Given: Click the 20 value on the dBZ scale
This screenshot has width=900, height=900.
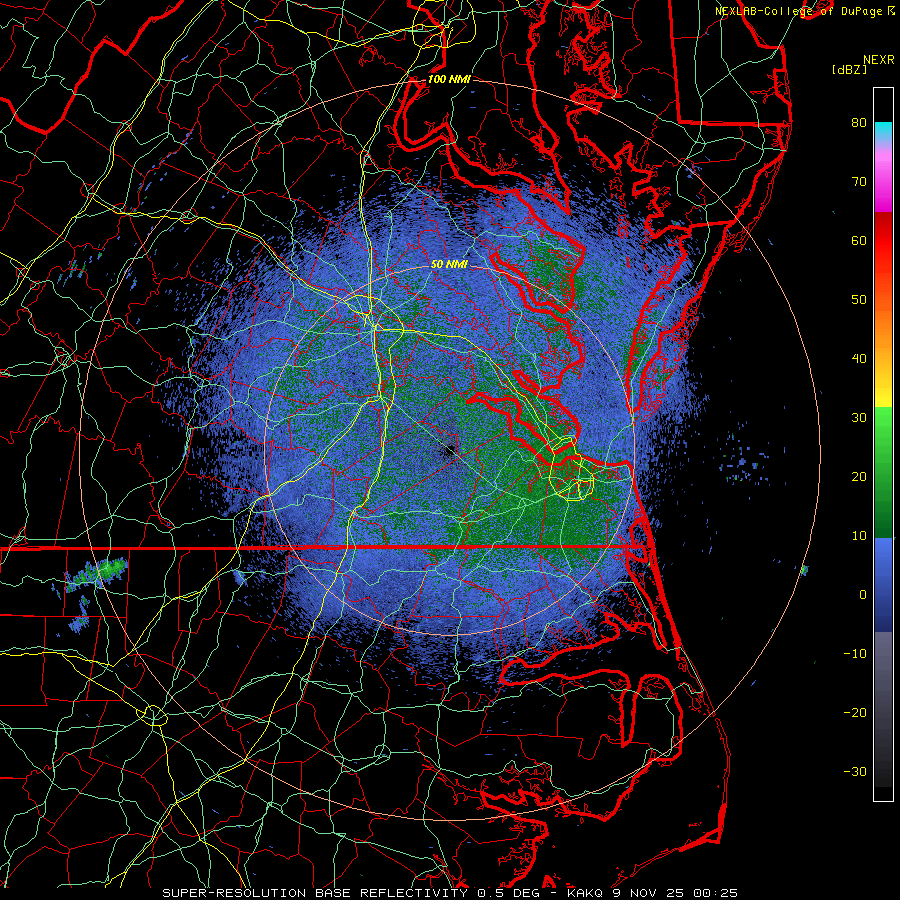Looking at the screenshot, I should (859, 478).
